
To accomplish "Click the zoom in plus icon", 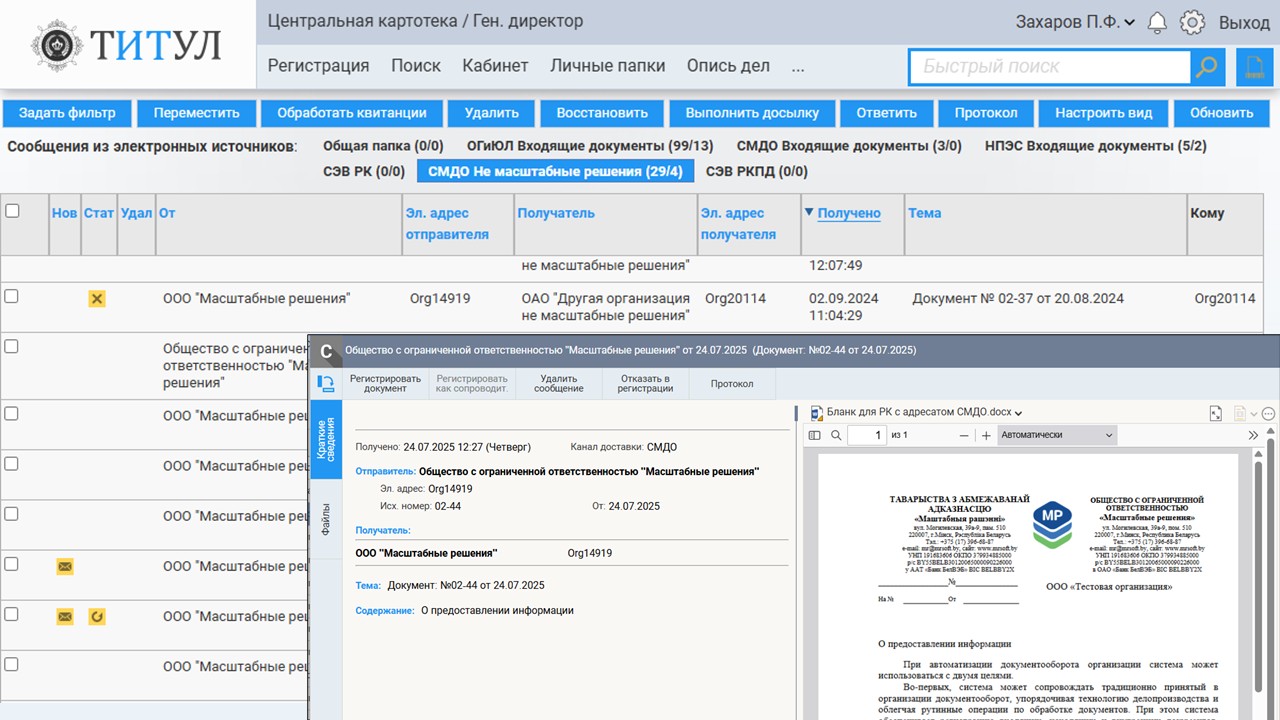I will point(986,435).
